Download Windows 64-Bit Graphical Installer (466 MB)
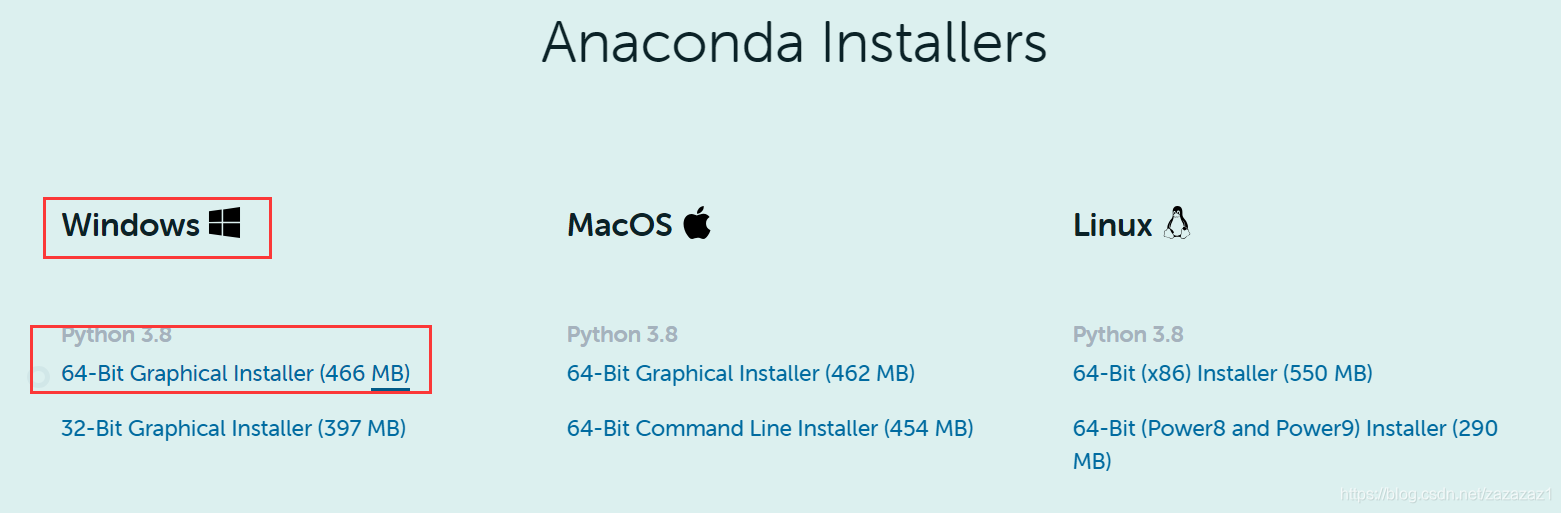This screenshot has width=1561, height=513. pyautogui.click(x=236, y=374)
